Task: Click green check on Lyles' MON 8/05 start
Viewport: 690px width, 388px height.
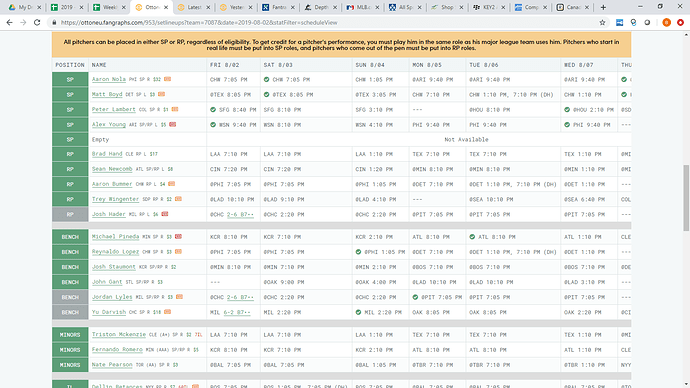Action: click(x=415, y=297)
